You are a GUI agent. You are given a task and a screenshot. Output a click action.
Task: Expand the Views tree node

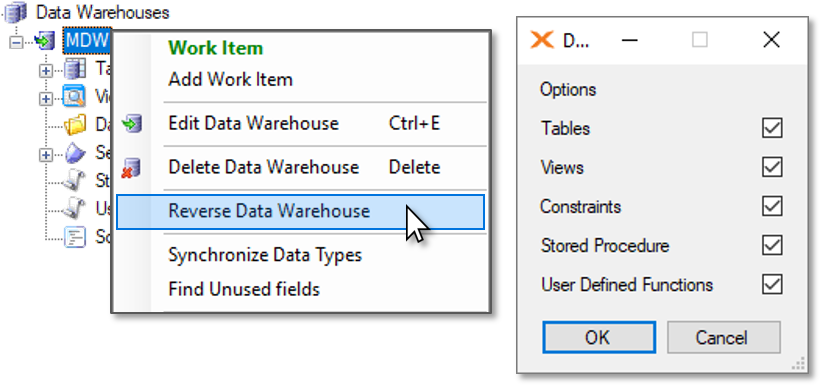(46, 98)
